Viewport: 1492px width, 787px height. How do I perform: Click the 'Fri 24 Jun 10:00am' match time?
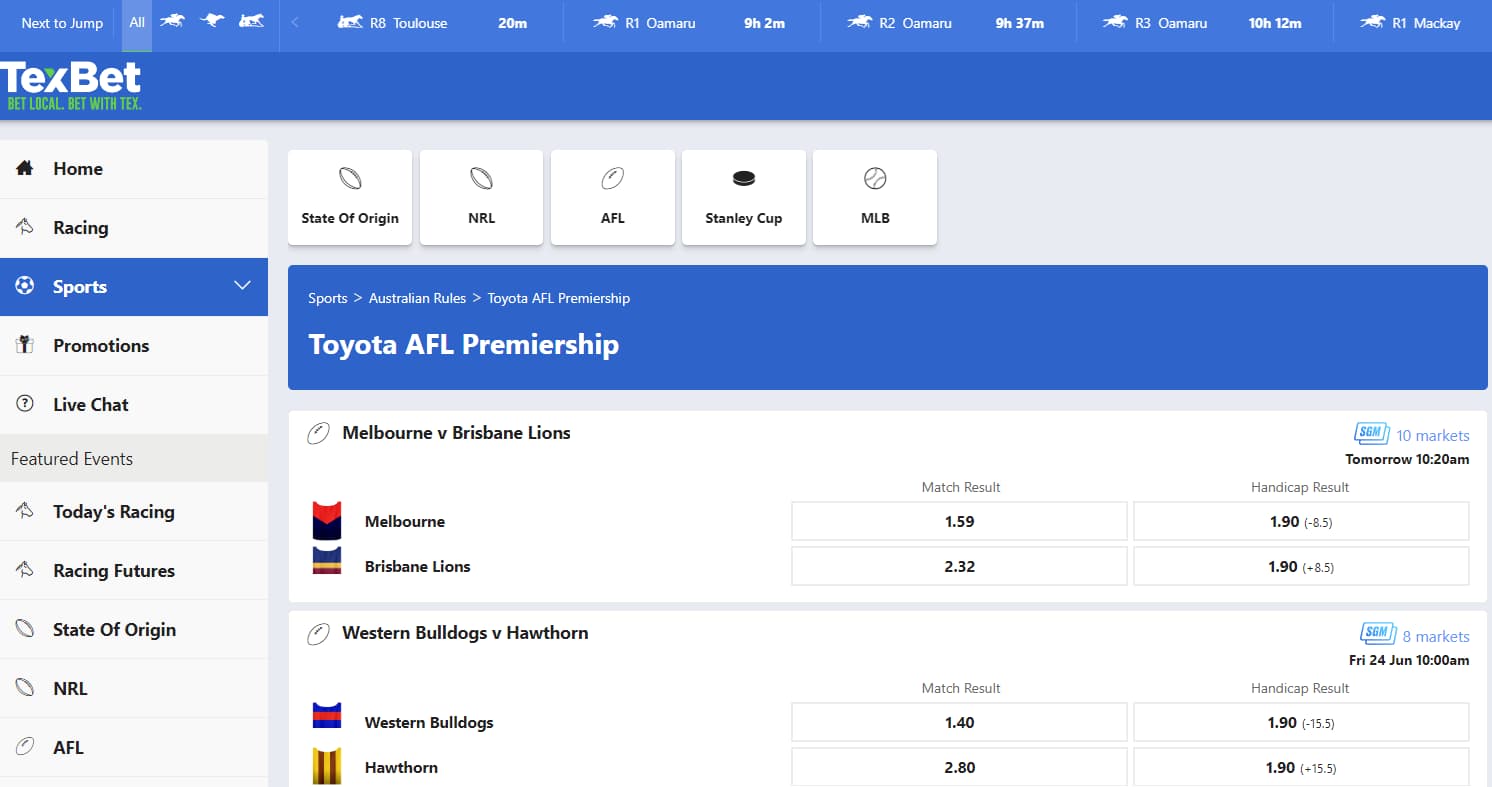pyautogui.click(x=1409, y=660)
